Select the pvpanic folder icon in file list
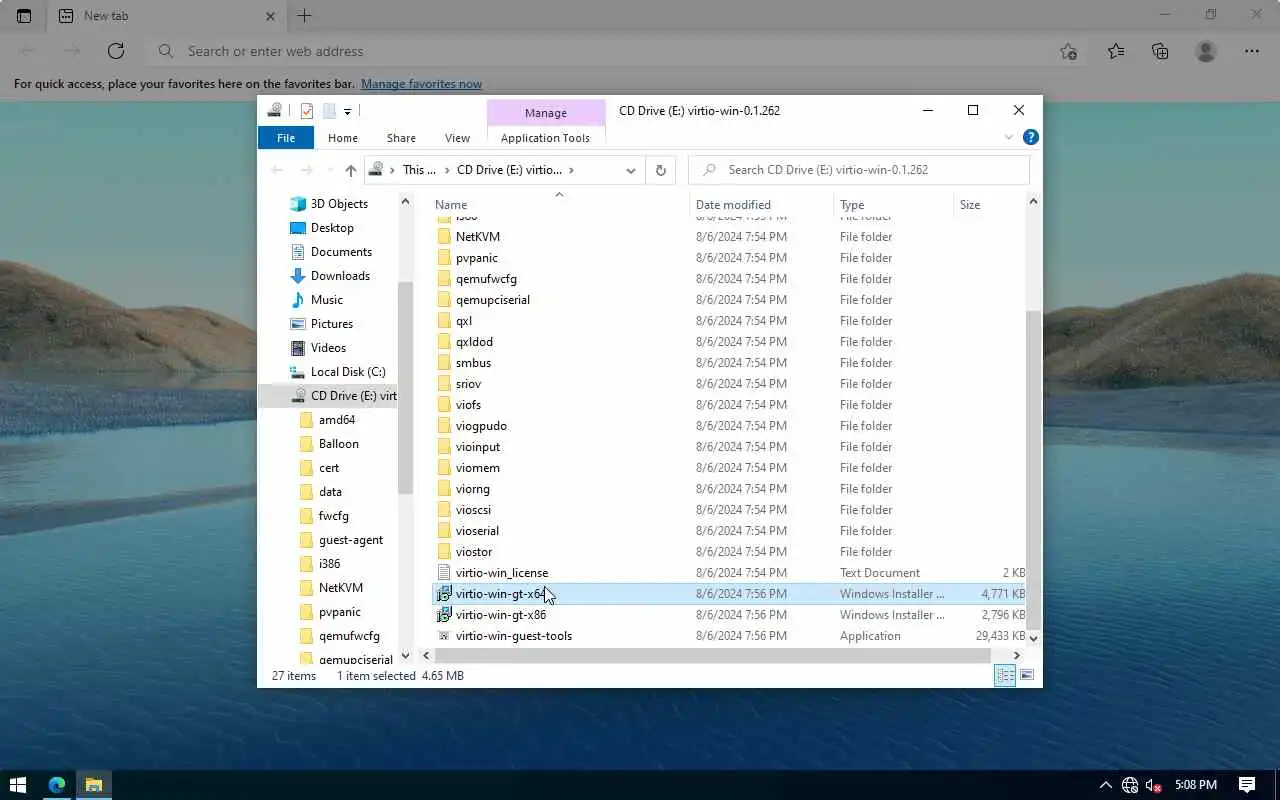Screen dimensions: 1280x800 point(445,258)
